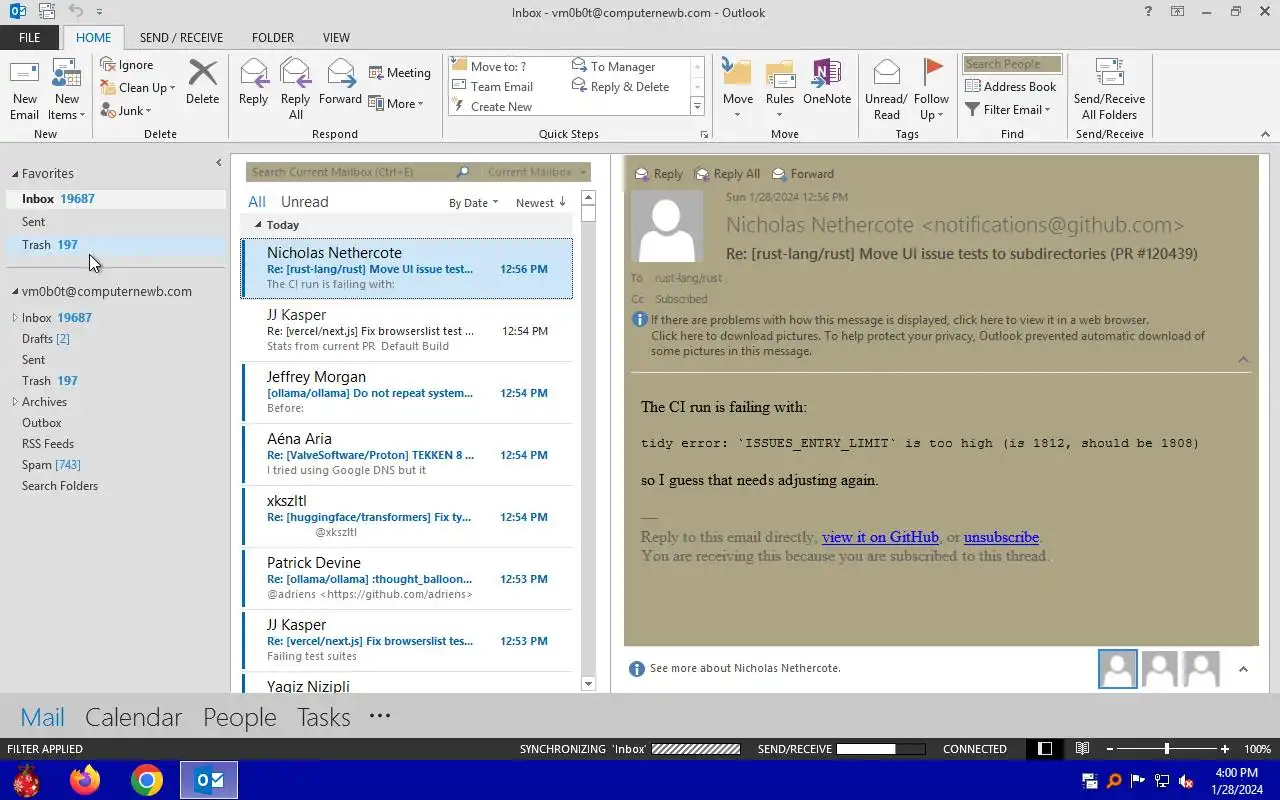Show All messages filter
Screen dimensions: 1280x800
click(x=257, y=202)
